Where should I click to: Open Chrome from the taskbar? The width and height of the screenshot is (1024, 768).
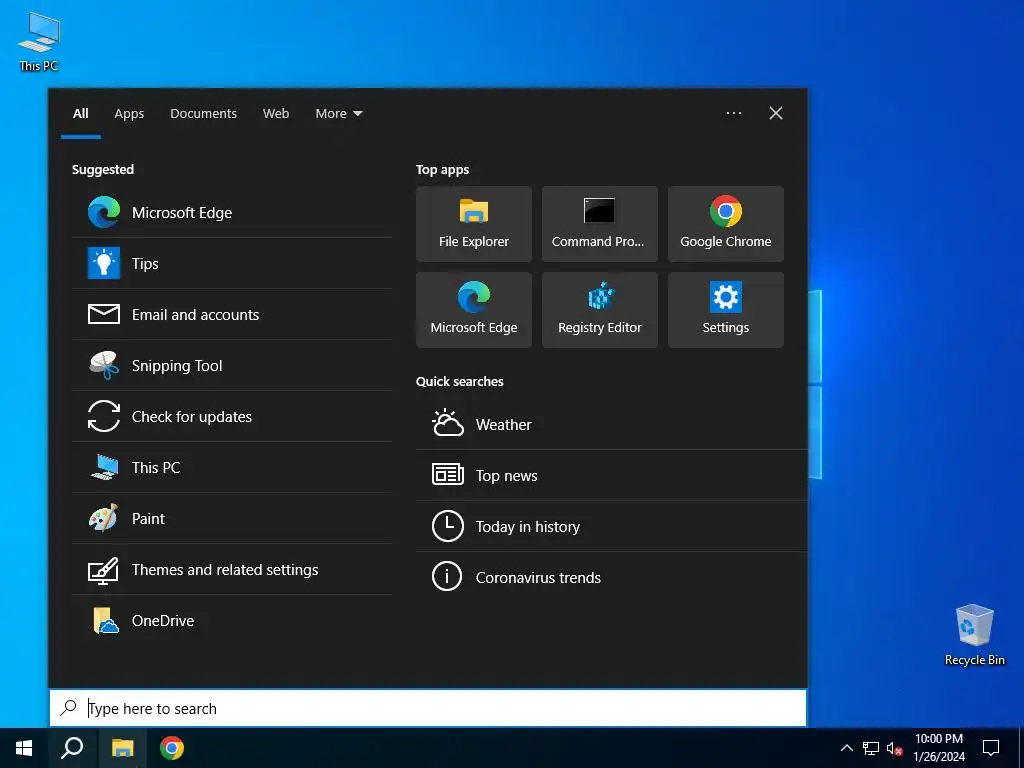point(172,748)
